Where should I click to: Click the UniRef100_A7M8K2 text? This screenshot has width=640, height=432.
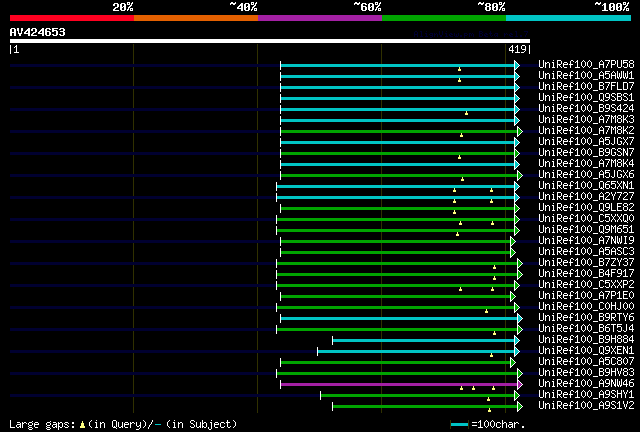pos(586,131)
